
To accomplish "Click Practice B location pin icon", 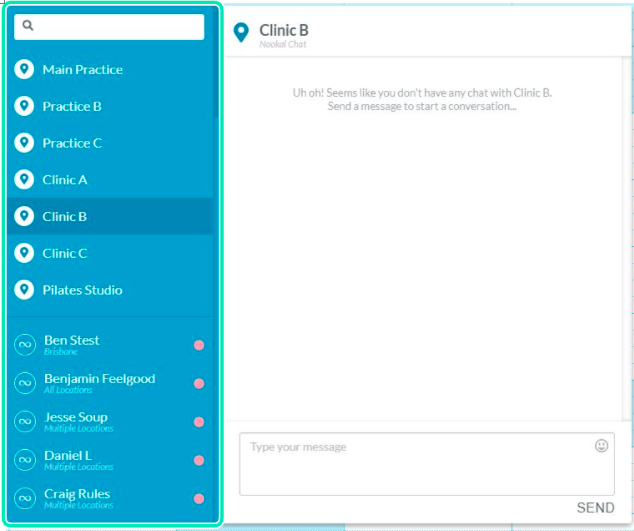I will click(x=24, y=106).
